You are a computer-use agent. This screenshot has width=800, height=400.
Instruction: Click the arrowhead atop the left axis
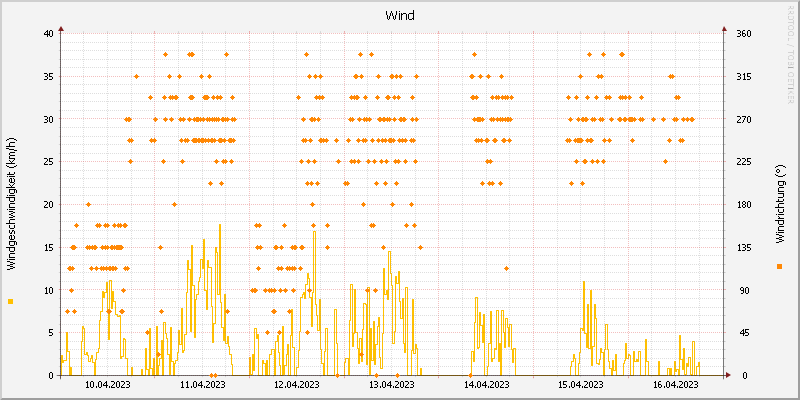[x=61, y=29]
